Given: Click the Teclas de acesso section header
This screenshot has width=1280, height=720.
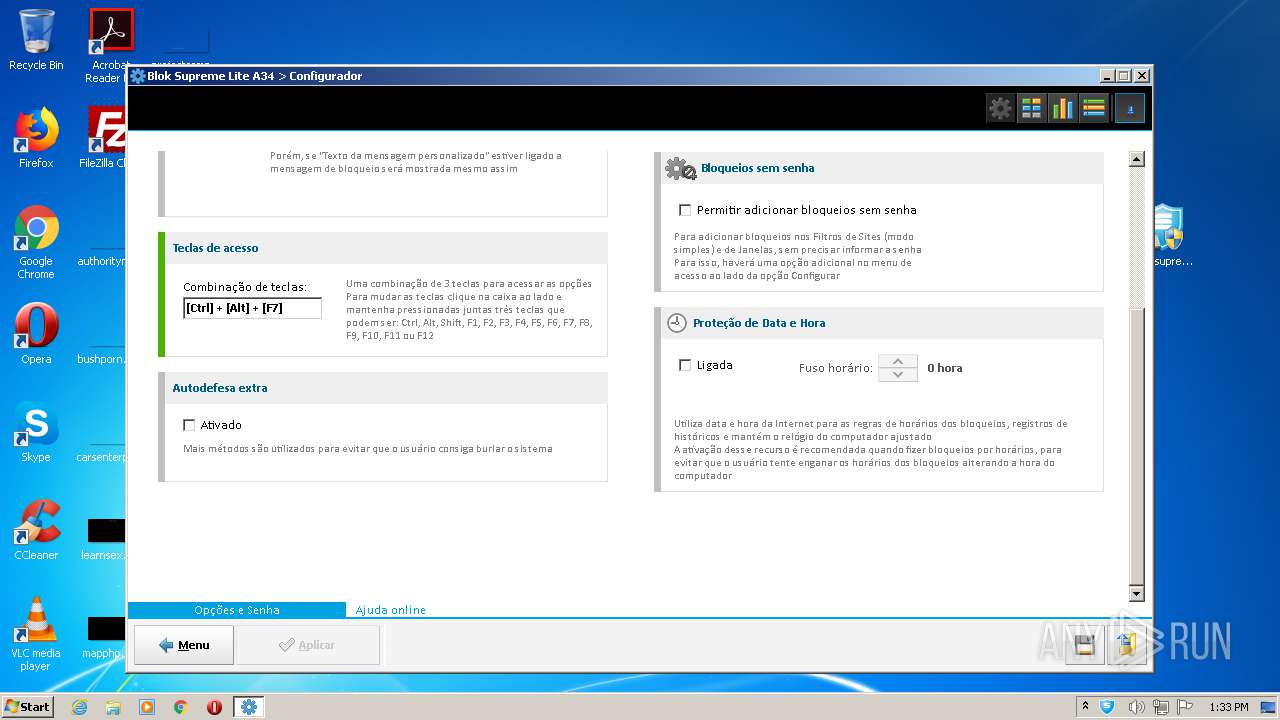Looking at the screenshot, I should pyautogui.click(x=386, y=248).
